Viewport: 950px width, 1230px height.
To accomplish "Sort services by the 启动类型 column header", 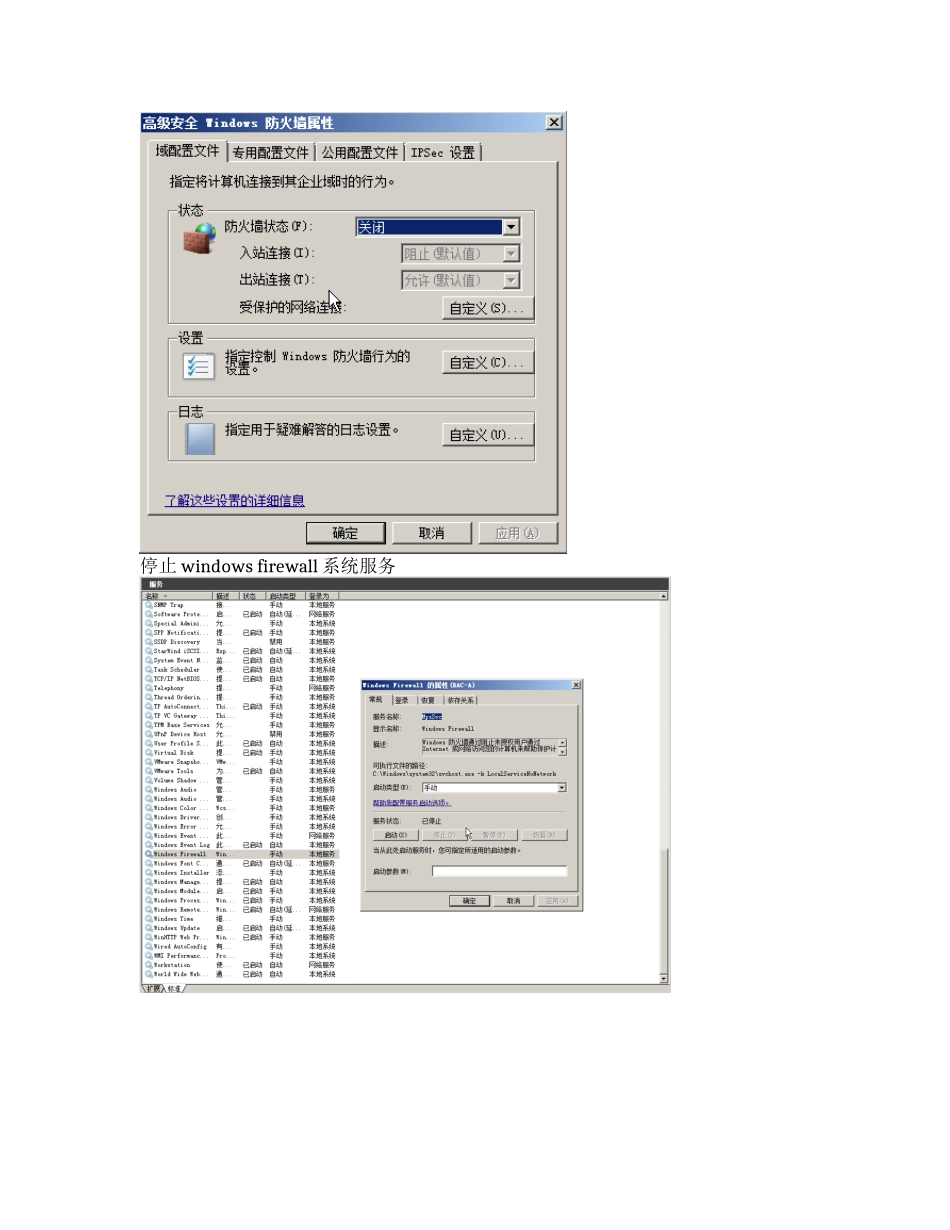I will coord(285,596).
